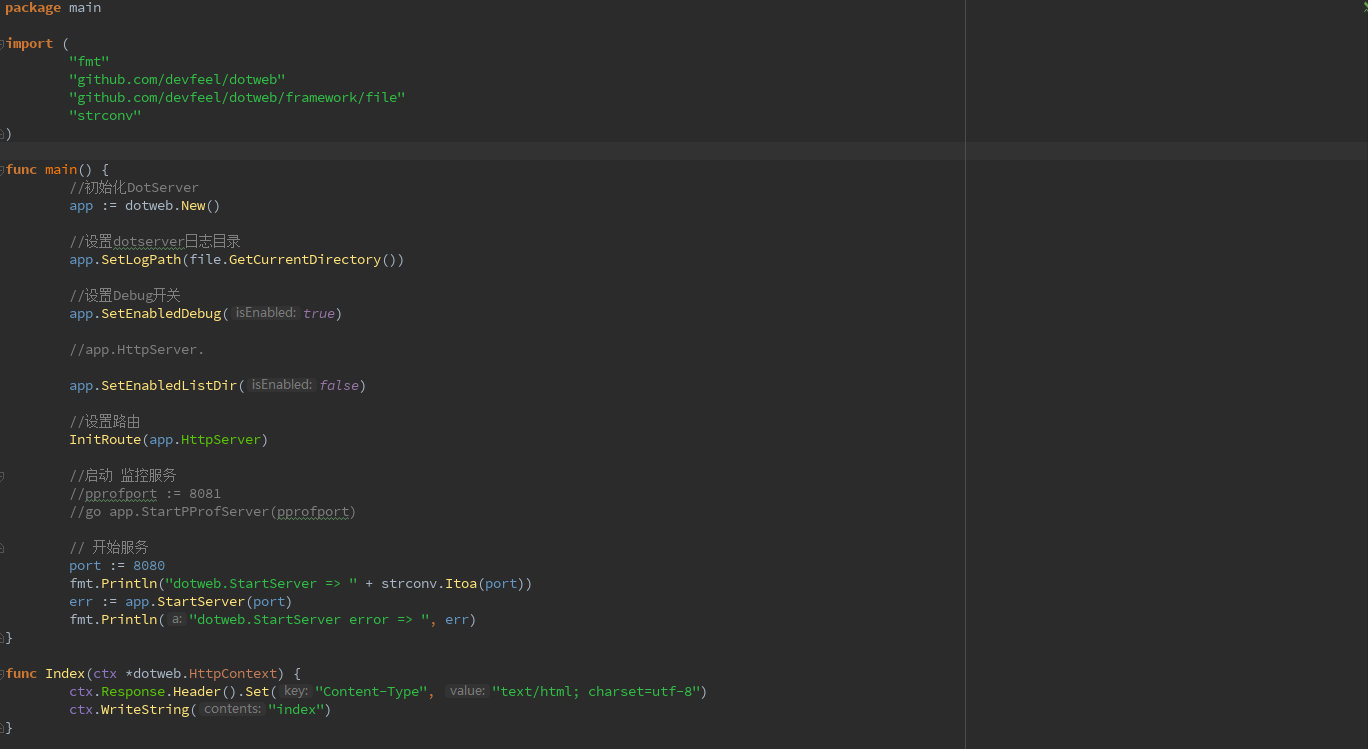Collapse the import block fold marker
The width and height of the screenshot is (1368, 749).
(x=2, y=43)
